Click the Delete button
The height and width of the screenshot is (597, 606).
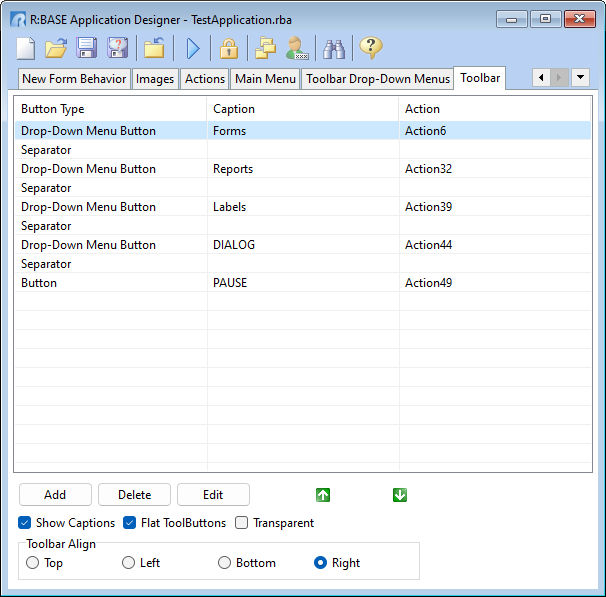tap(134, 495)
